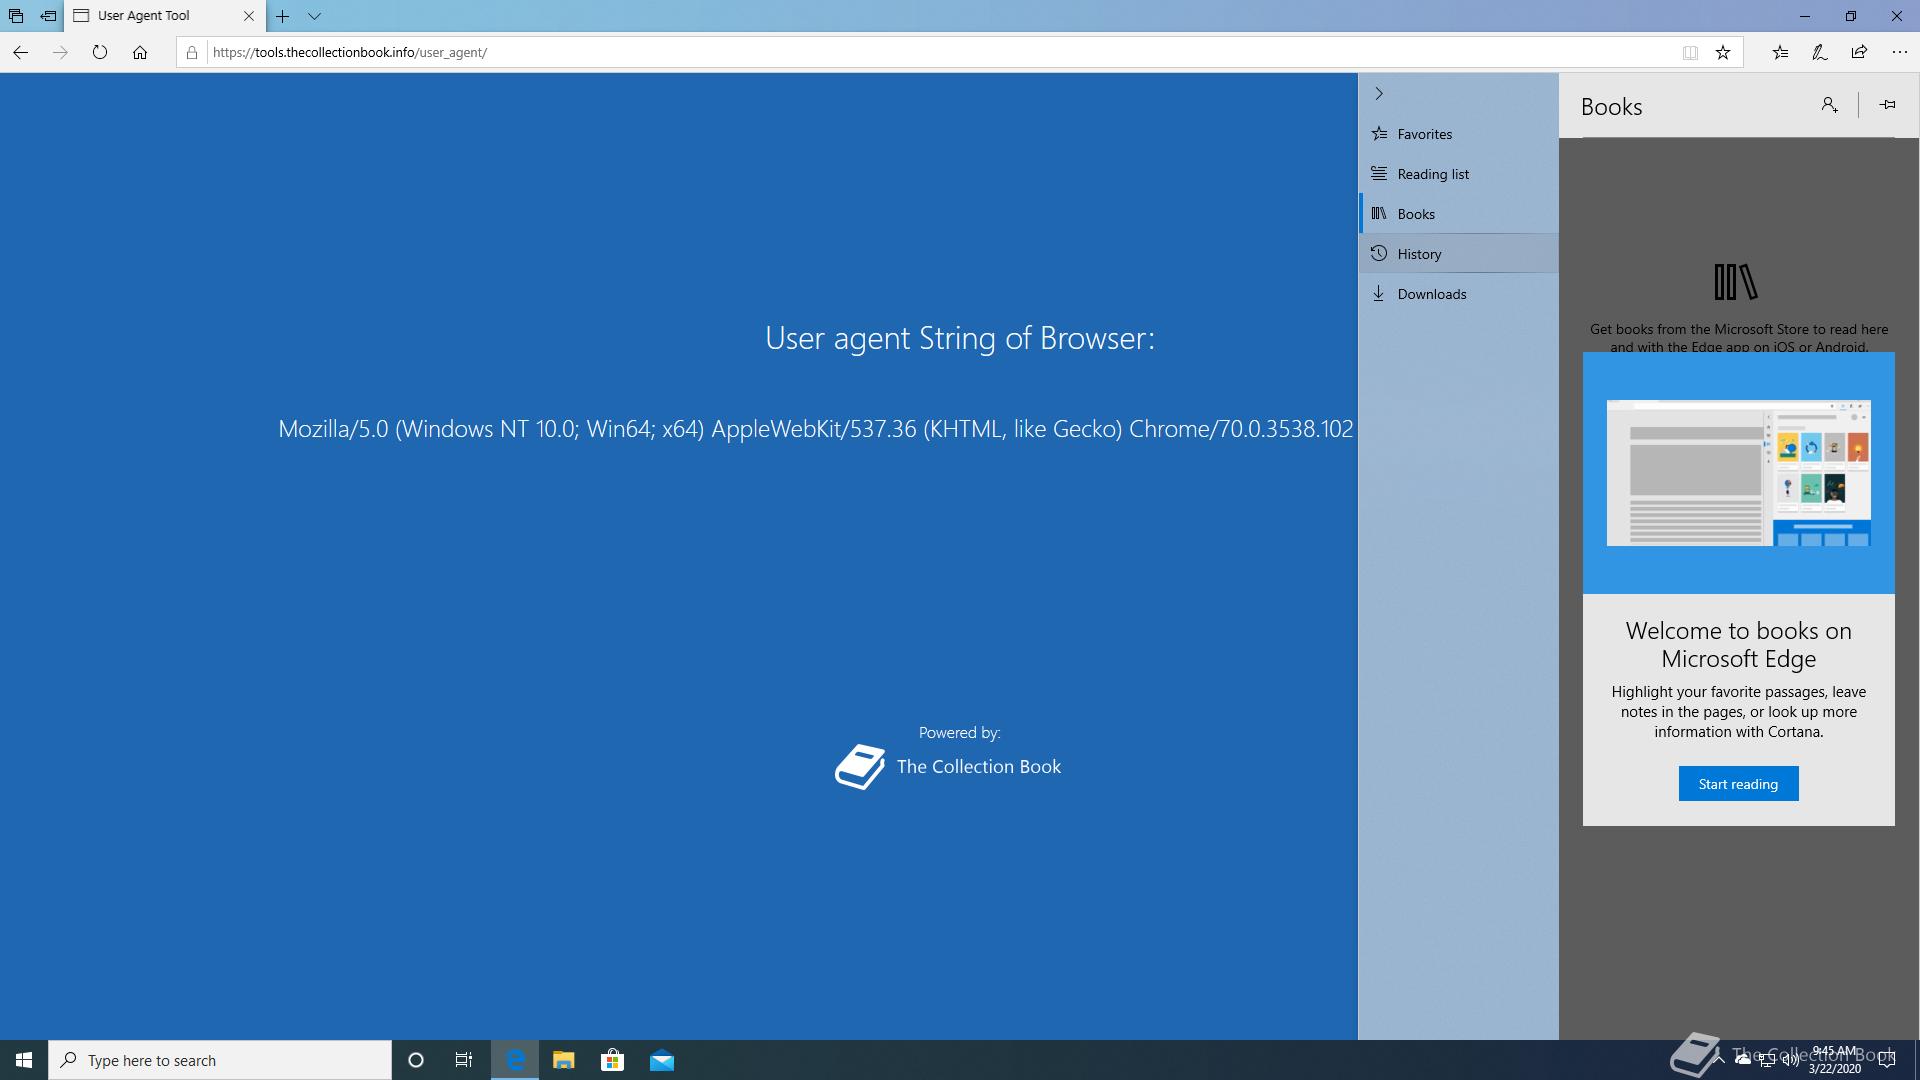The image size is (1920, 1080).
Task: Click the Share this page icon
Action: point(1859,52)
